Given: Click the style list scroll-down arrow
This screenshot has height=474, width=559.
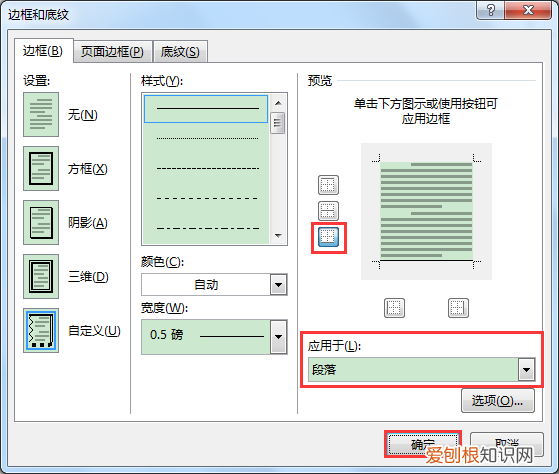Looking at the screenshot, I should pos(278,236).
